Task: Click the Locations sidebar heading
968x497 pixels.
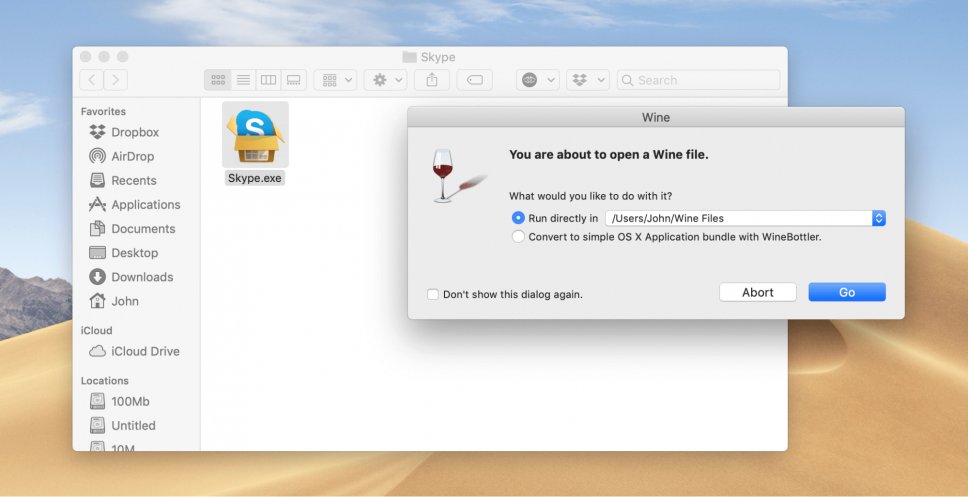Action: coord(104,381)
